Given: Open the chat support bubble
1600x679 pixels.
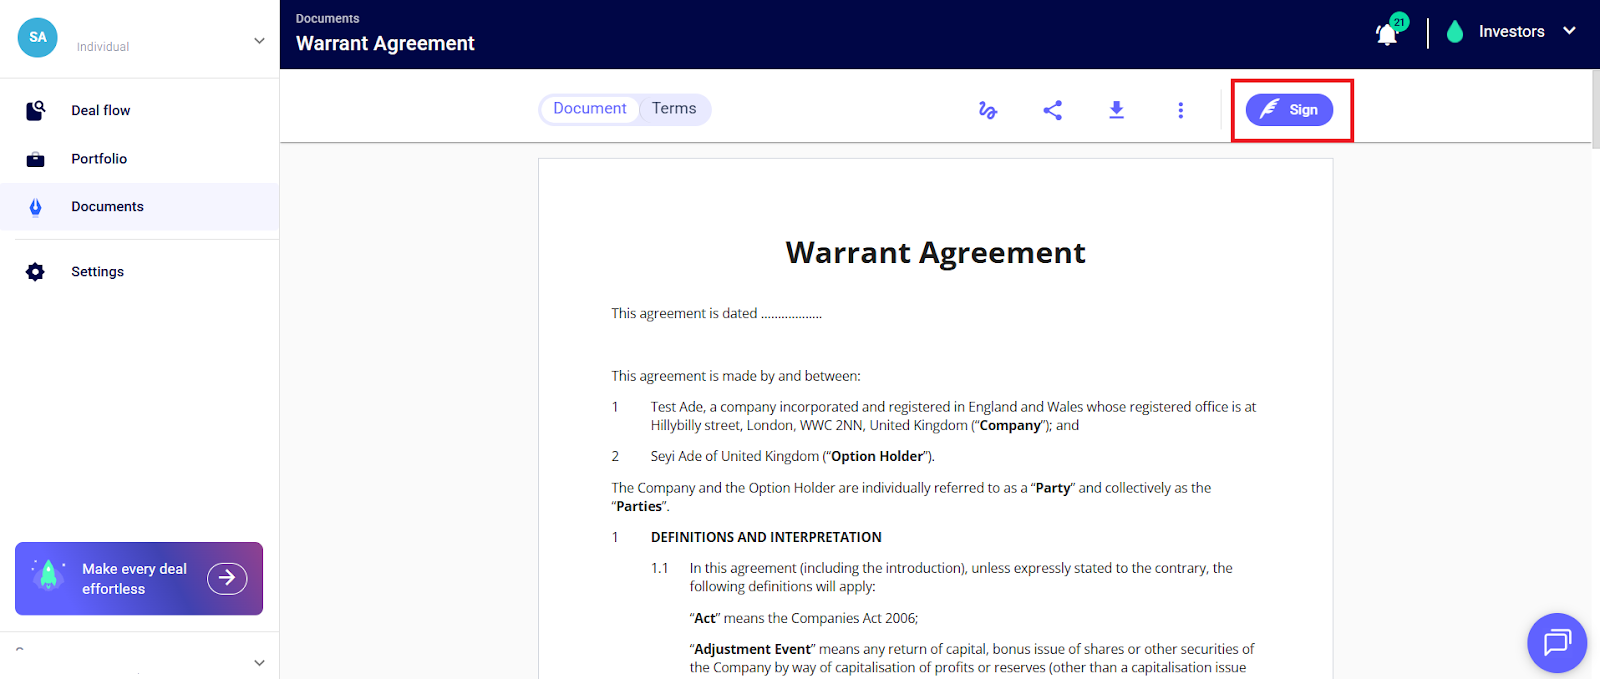Looking at the screenshot, I should pyautogui.click(x=1556, y=642).
